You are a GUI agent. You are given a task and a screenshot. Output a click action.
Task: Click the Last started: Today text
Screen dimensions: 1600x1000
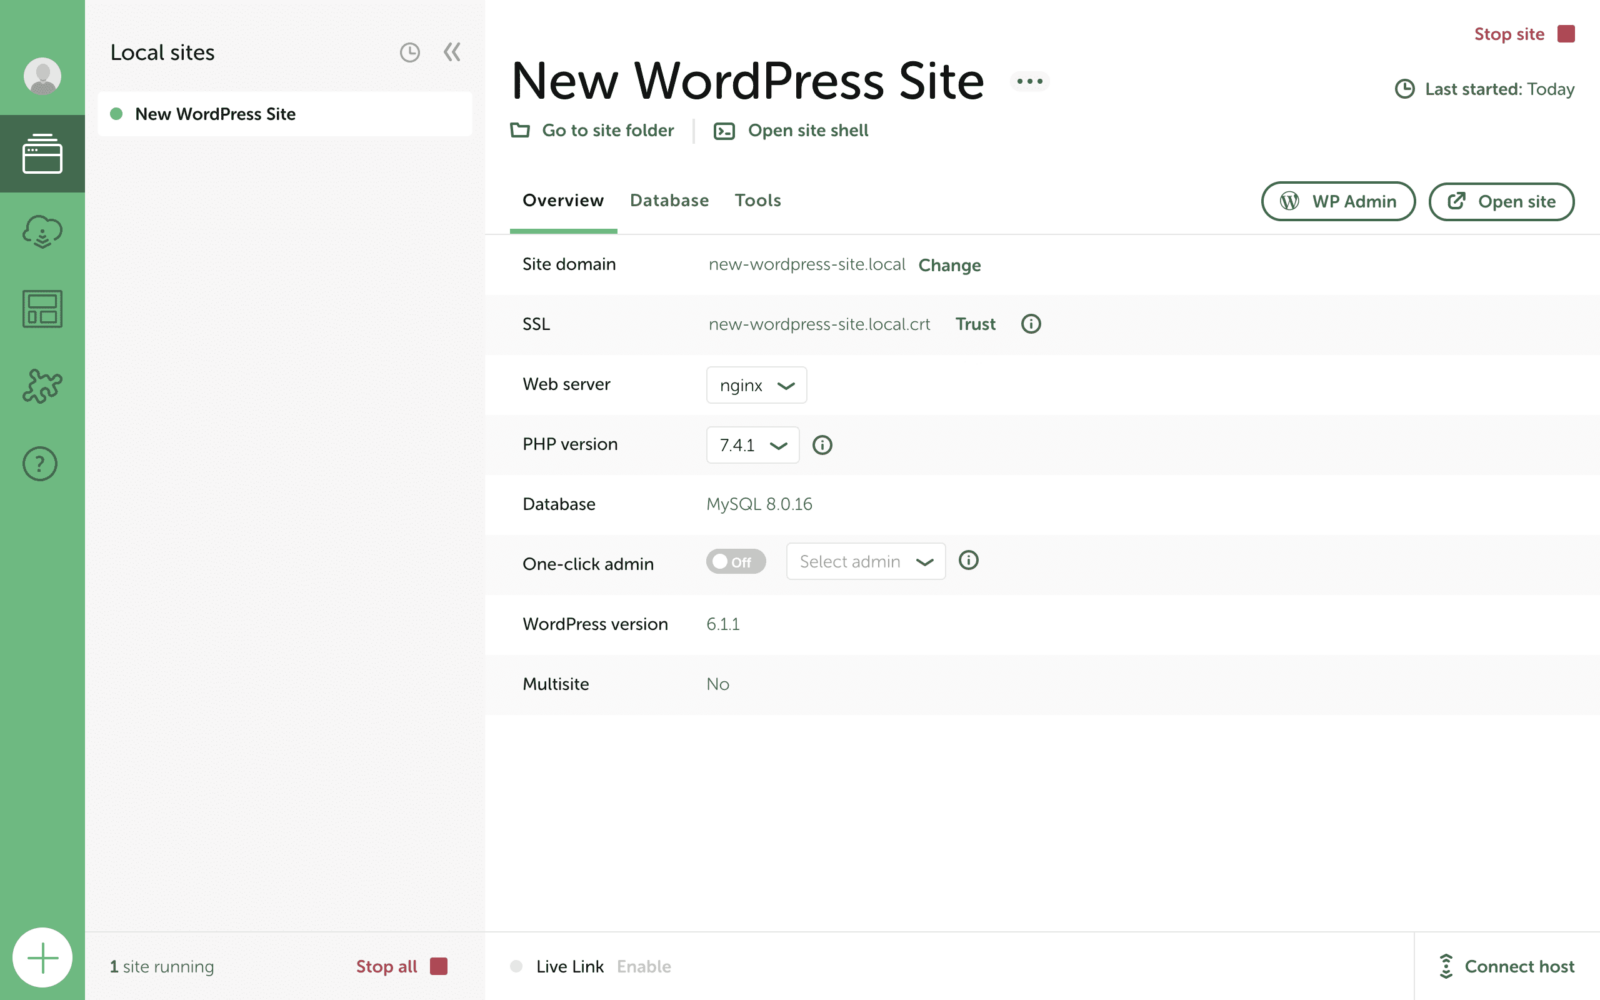click(1500, 89)
